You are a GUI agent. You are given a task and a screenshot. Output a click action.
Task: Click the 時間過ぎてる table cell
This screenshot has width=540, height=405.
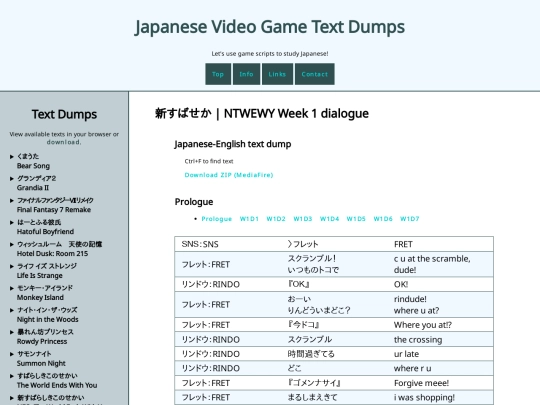[334, 354]
